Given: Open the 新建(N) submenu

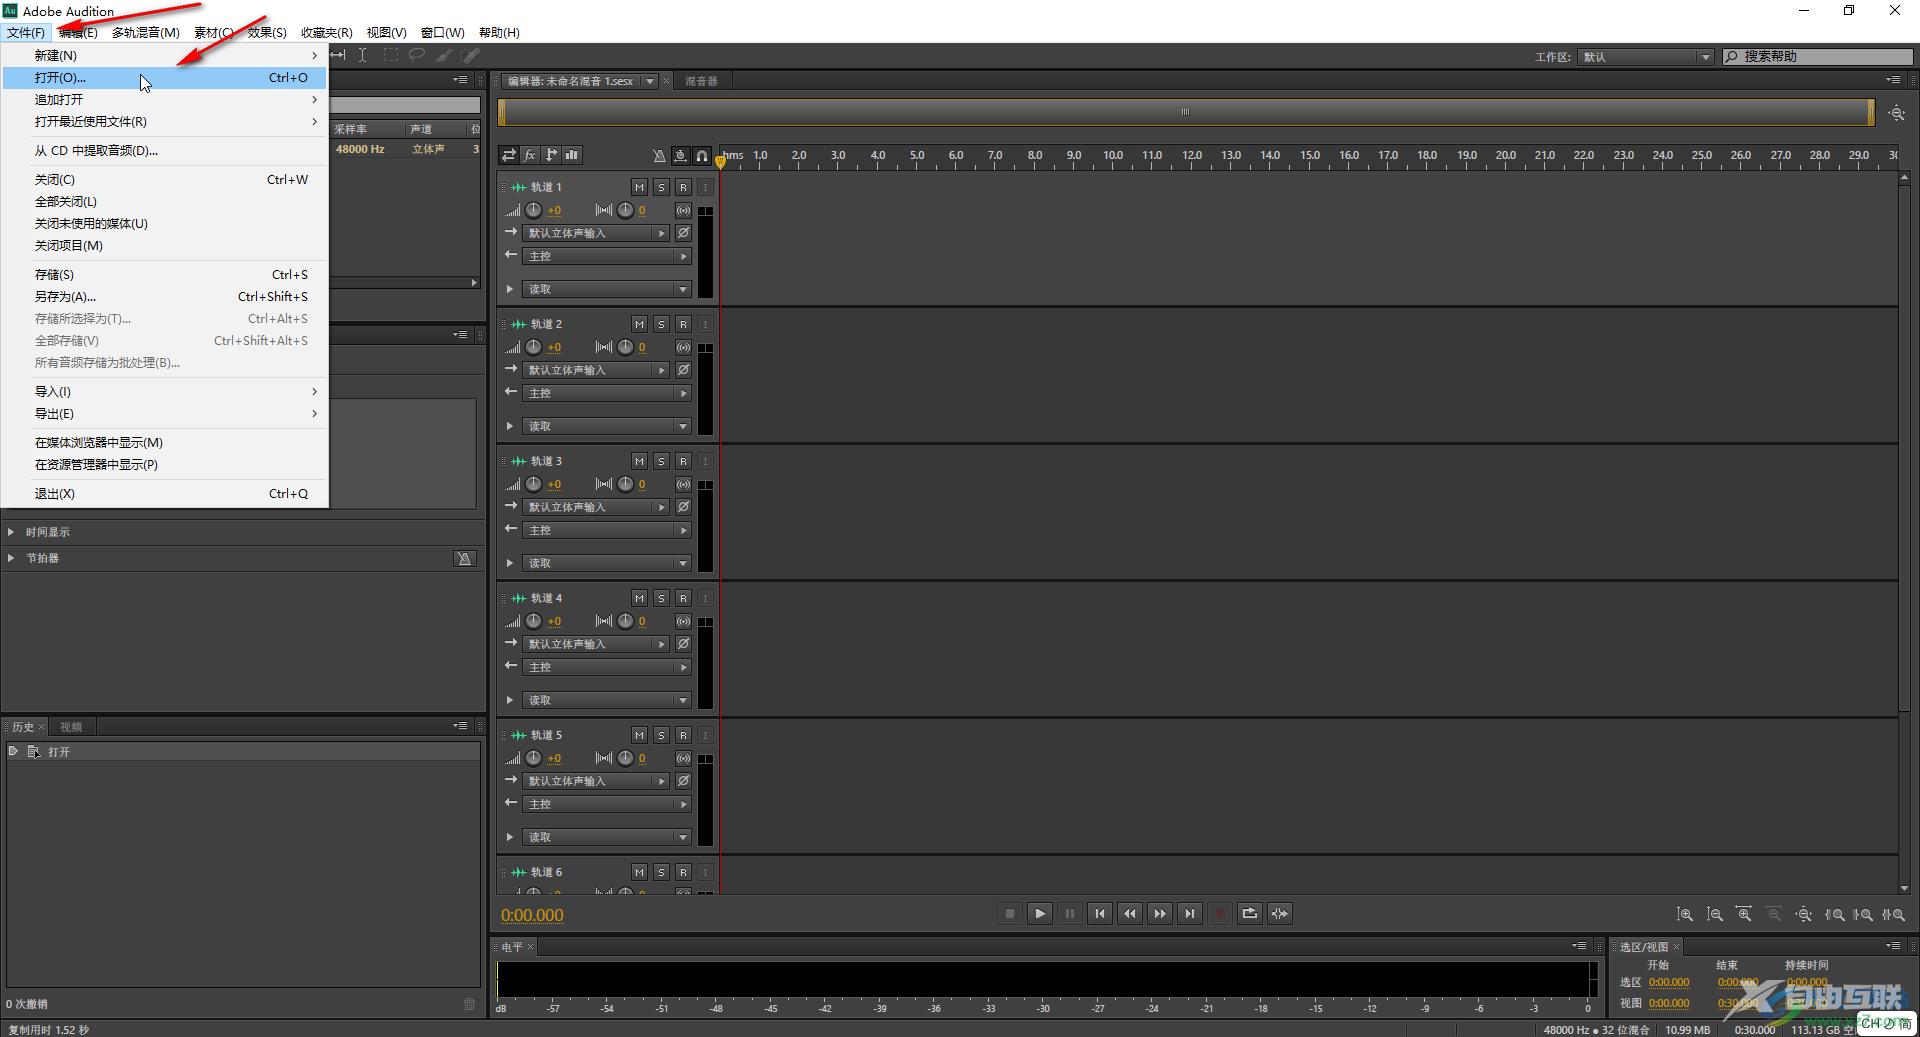Looking at the screenshot, I should [164, 55].
